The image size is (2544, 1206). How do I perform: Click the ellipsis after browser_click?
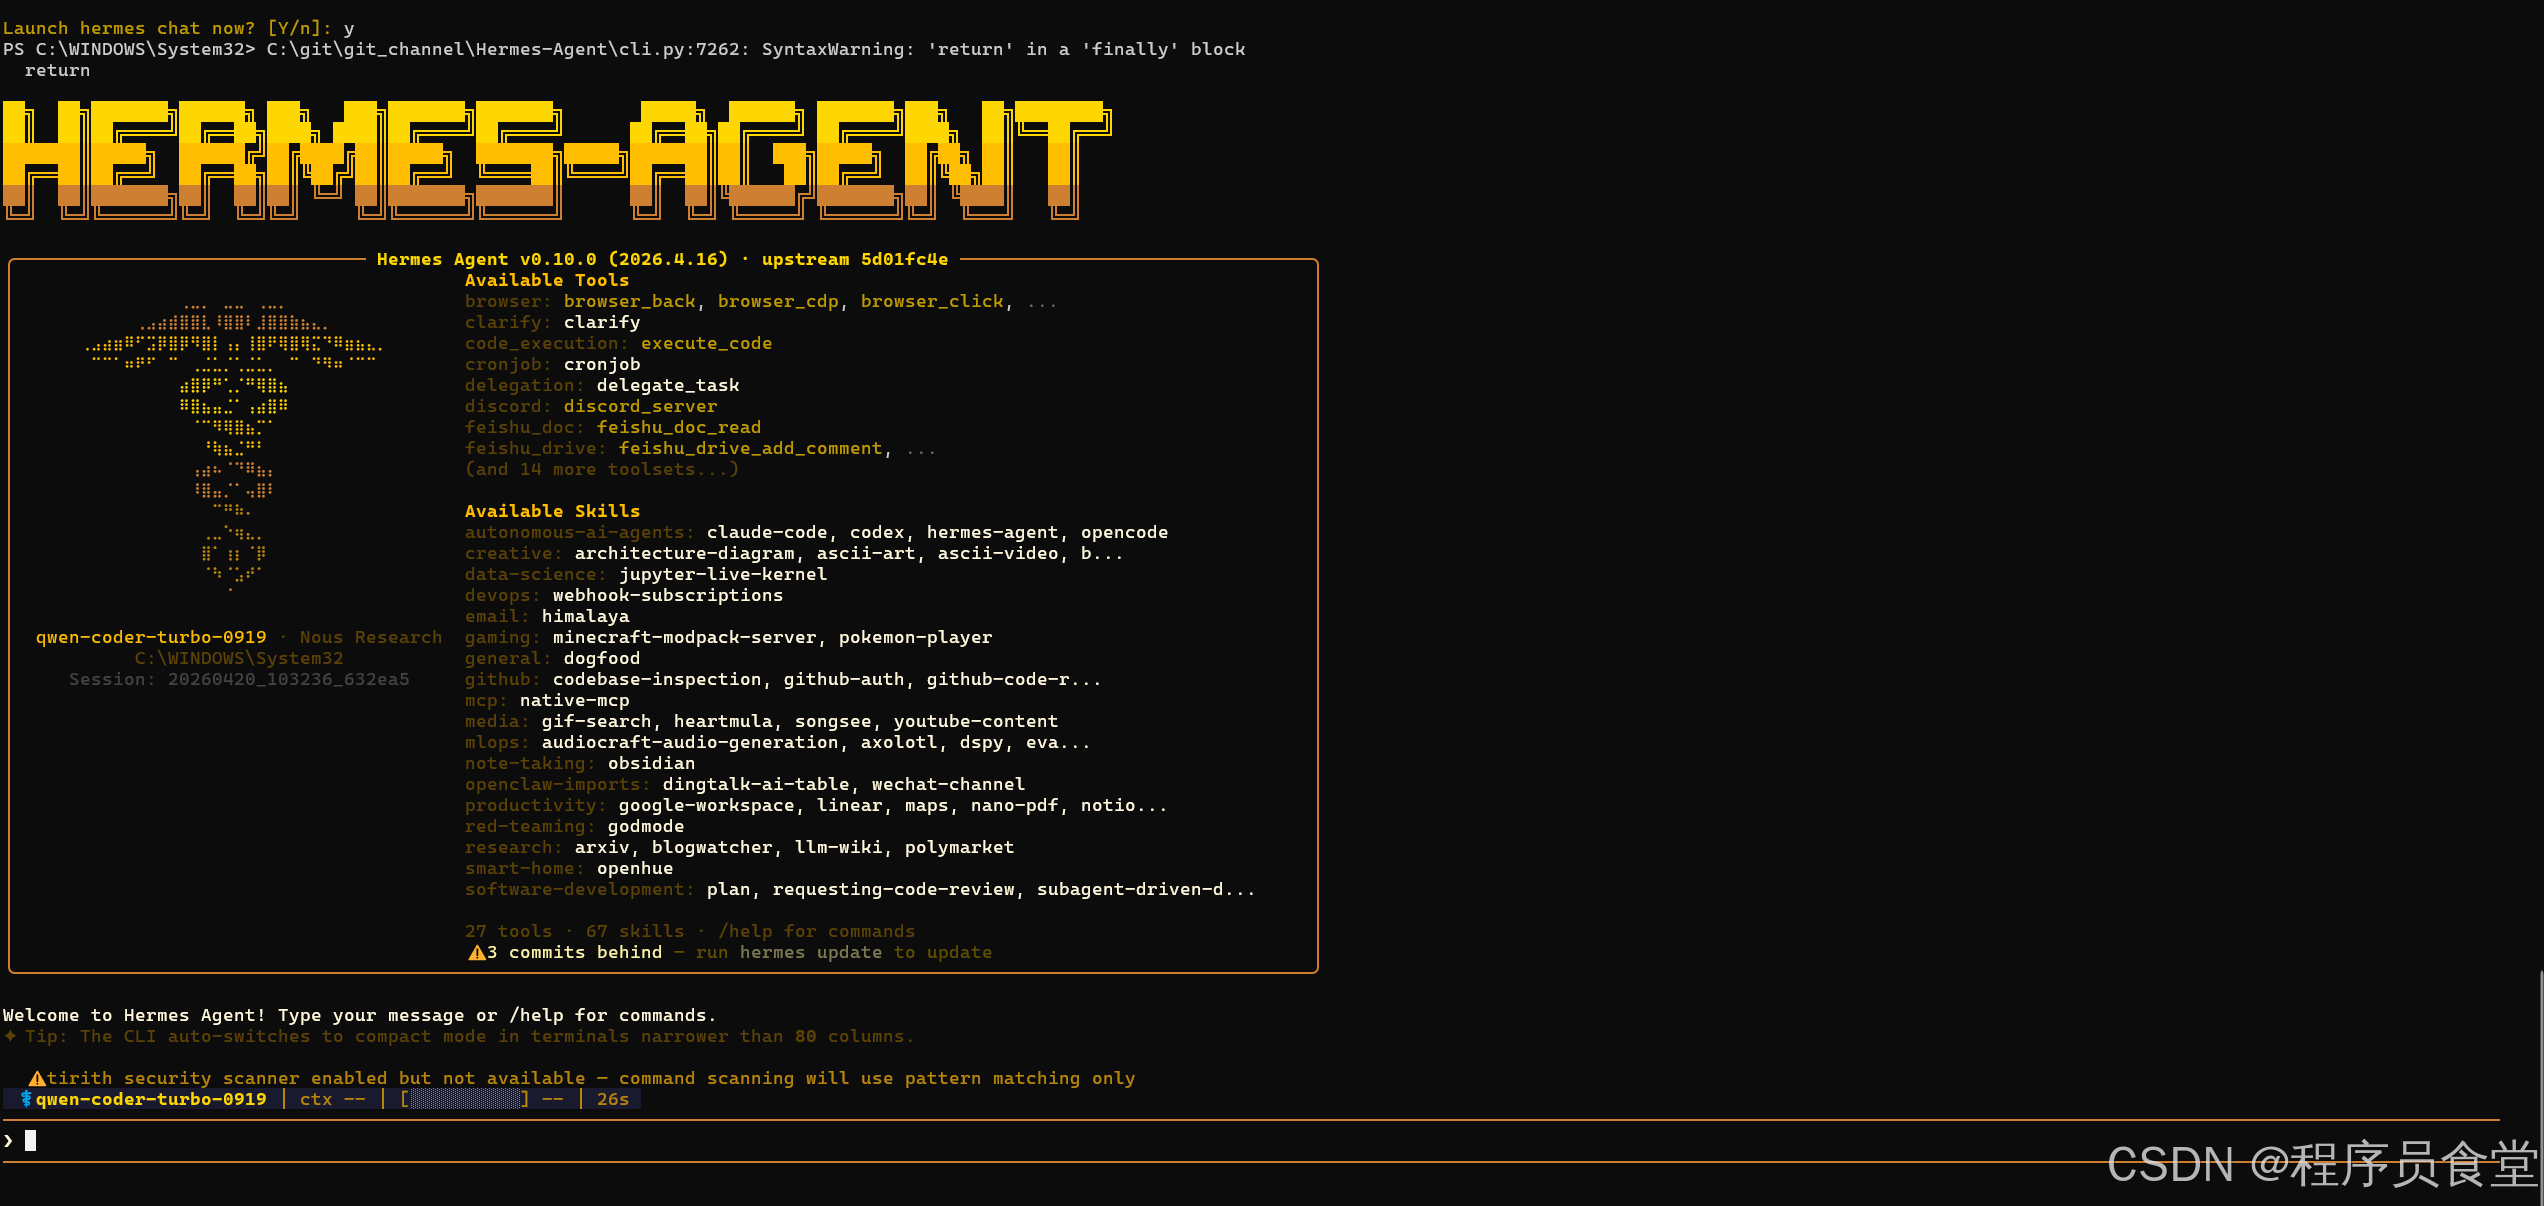tap(1041, 302)
